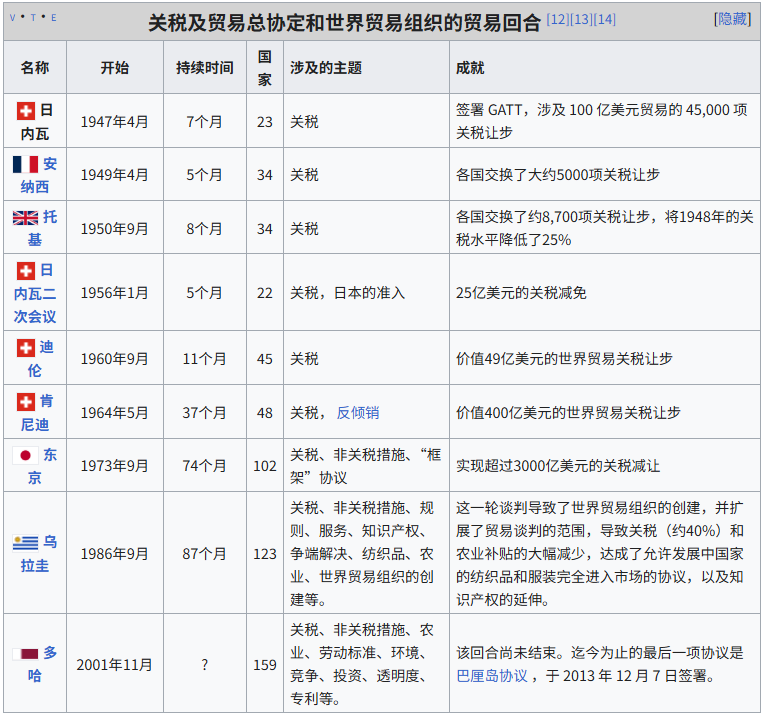Image resolution: width=763 pixels, height=715 pixels.
Task: Open template view via V link
Action: (13, 19)
